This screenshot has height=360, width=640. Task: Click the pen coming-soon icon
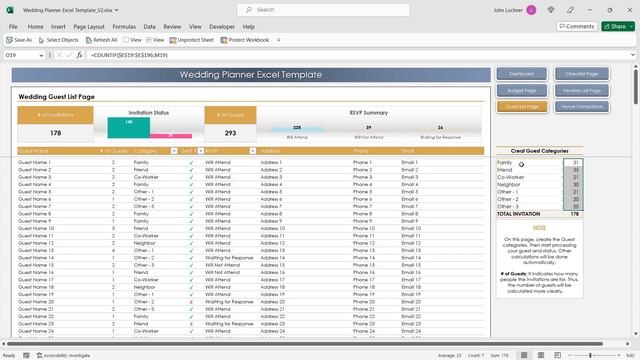coord(570,10)
